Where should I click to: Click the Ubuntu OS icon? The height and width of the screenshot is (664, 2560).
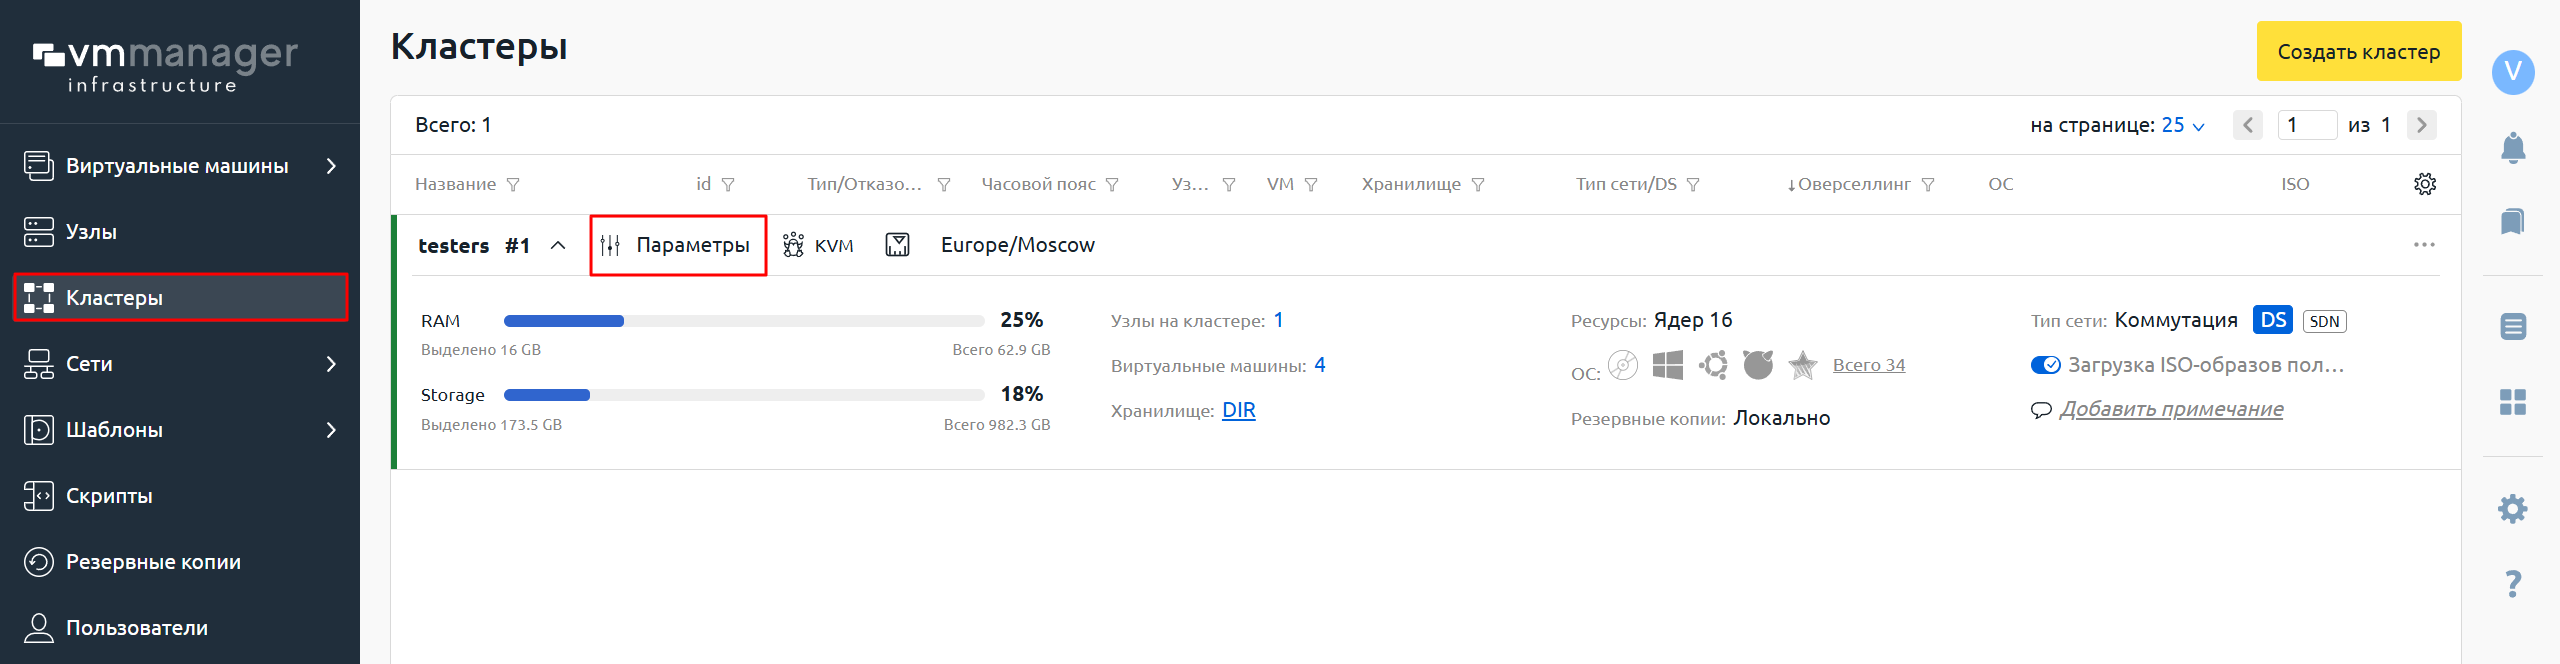point(1713,365)
